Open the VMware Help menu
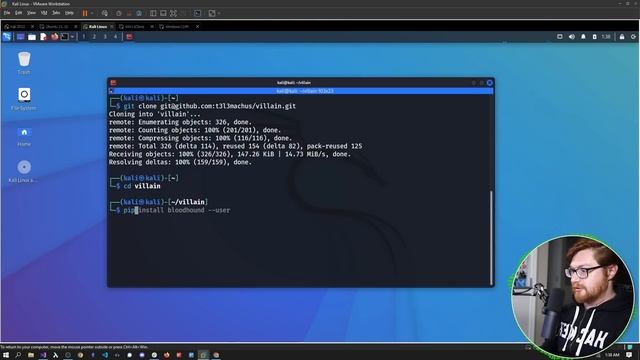The width and height of the screenshot is (640, 360). point(69,13)
